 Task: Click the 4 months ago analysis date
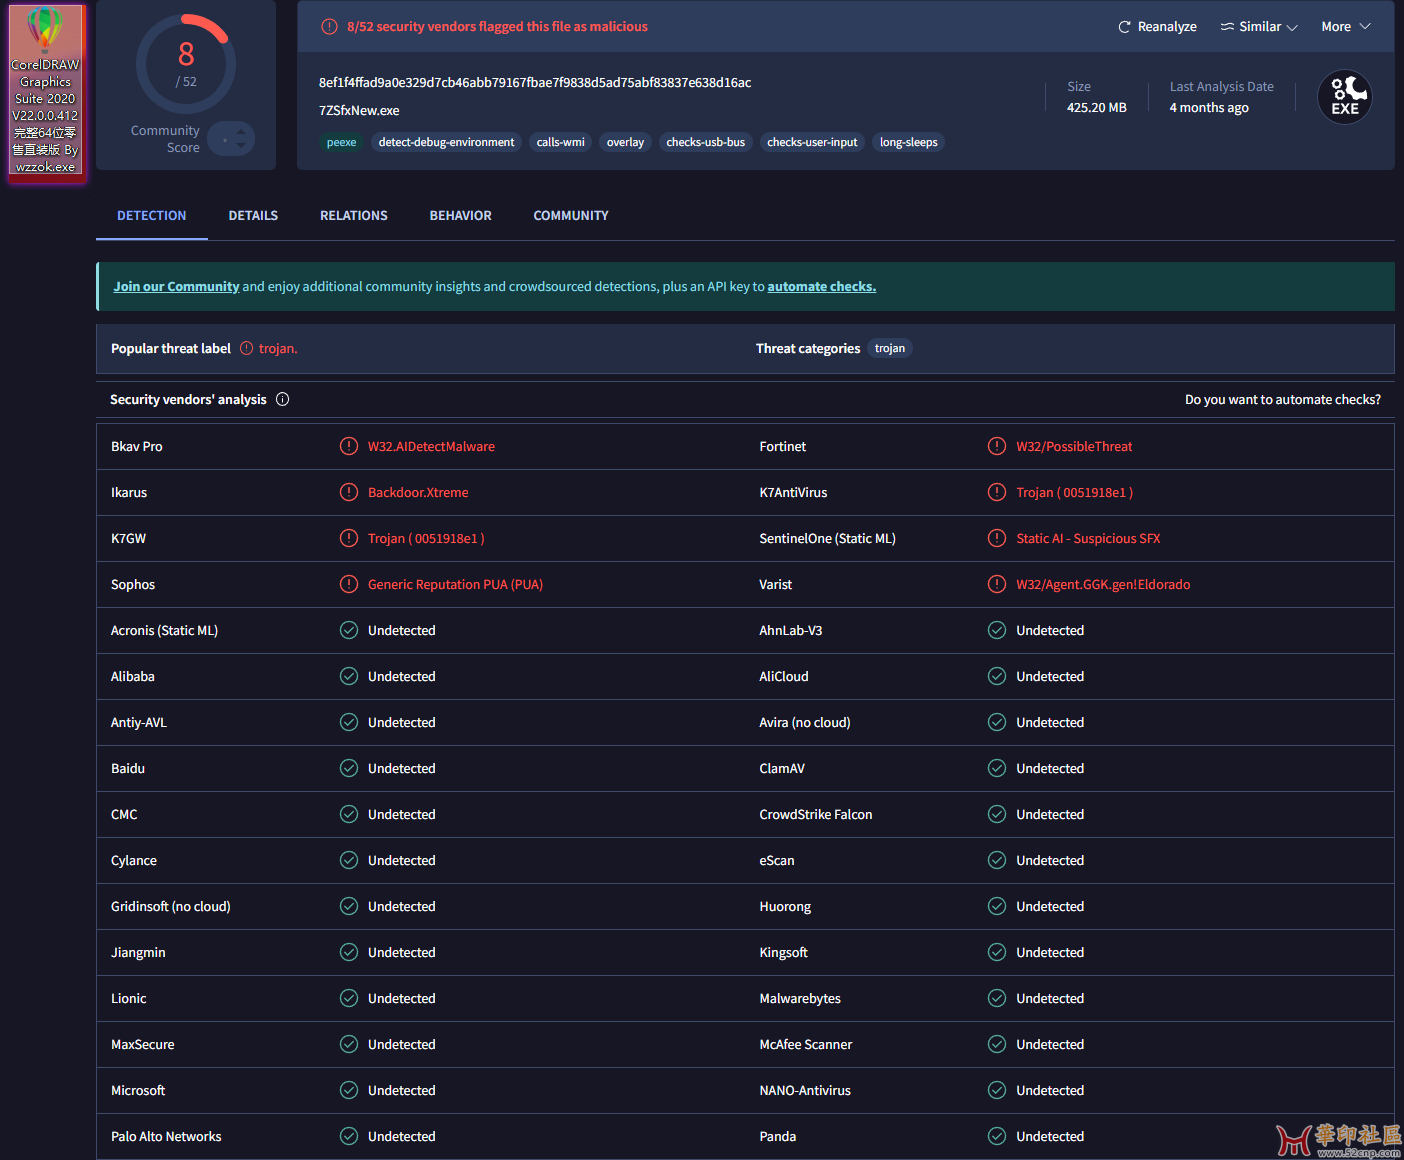click(x=1209, y=107)
